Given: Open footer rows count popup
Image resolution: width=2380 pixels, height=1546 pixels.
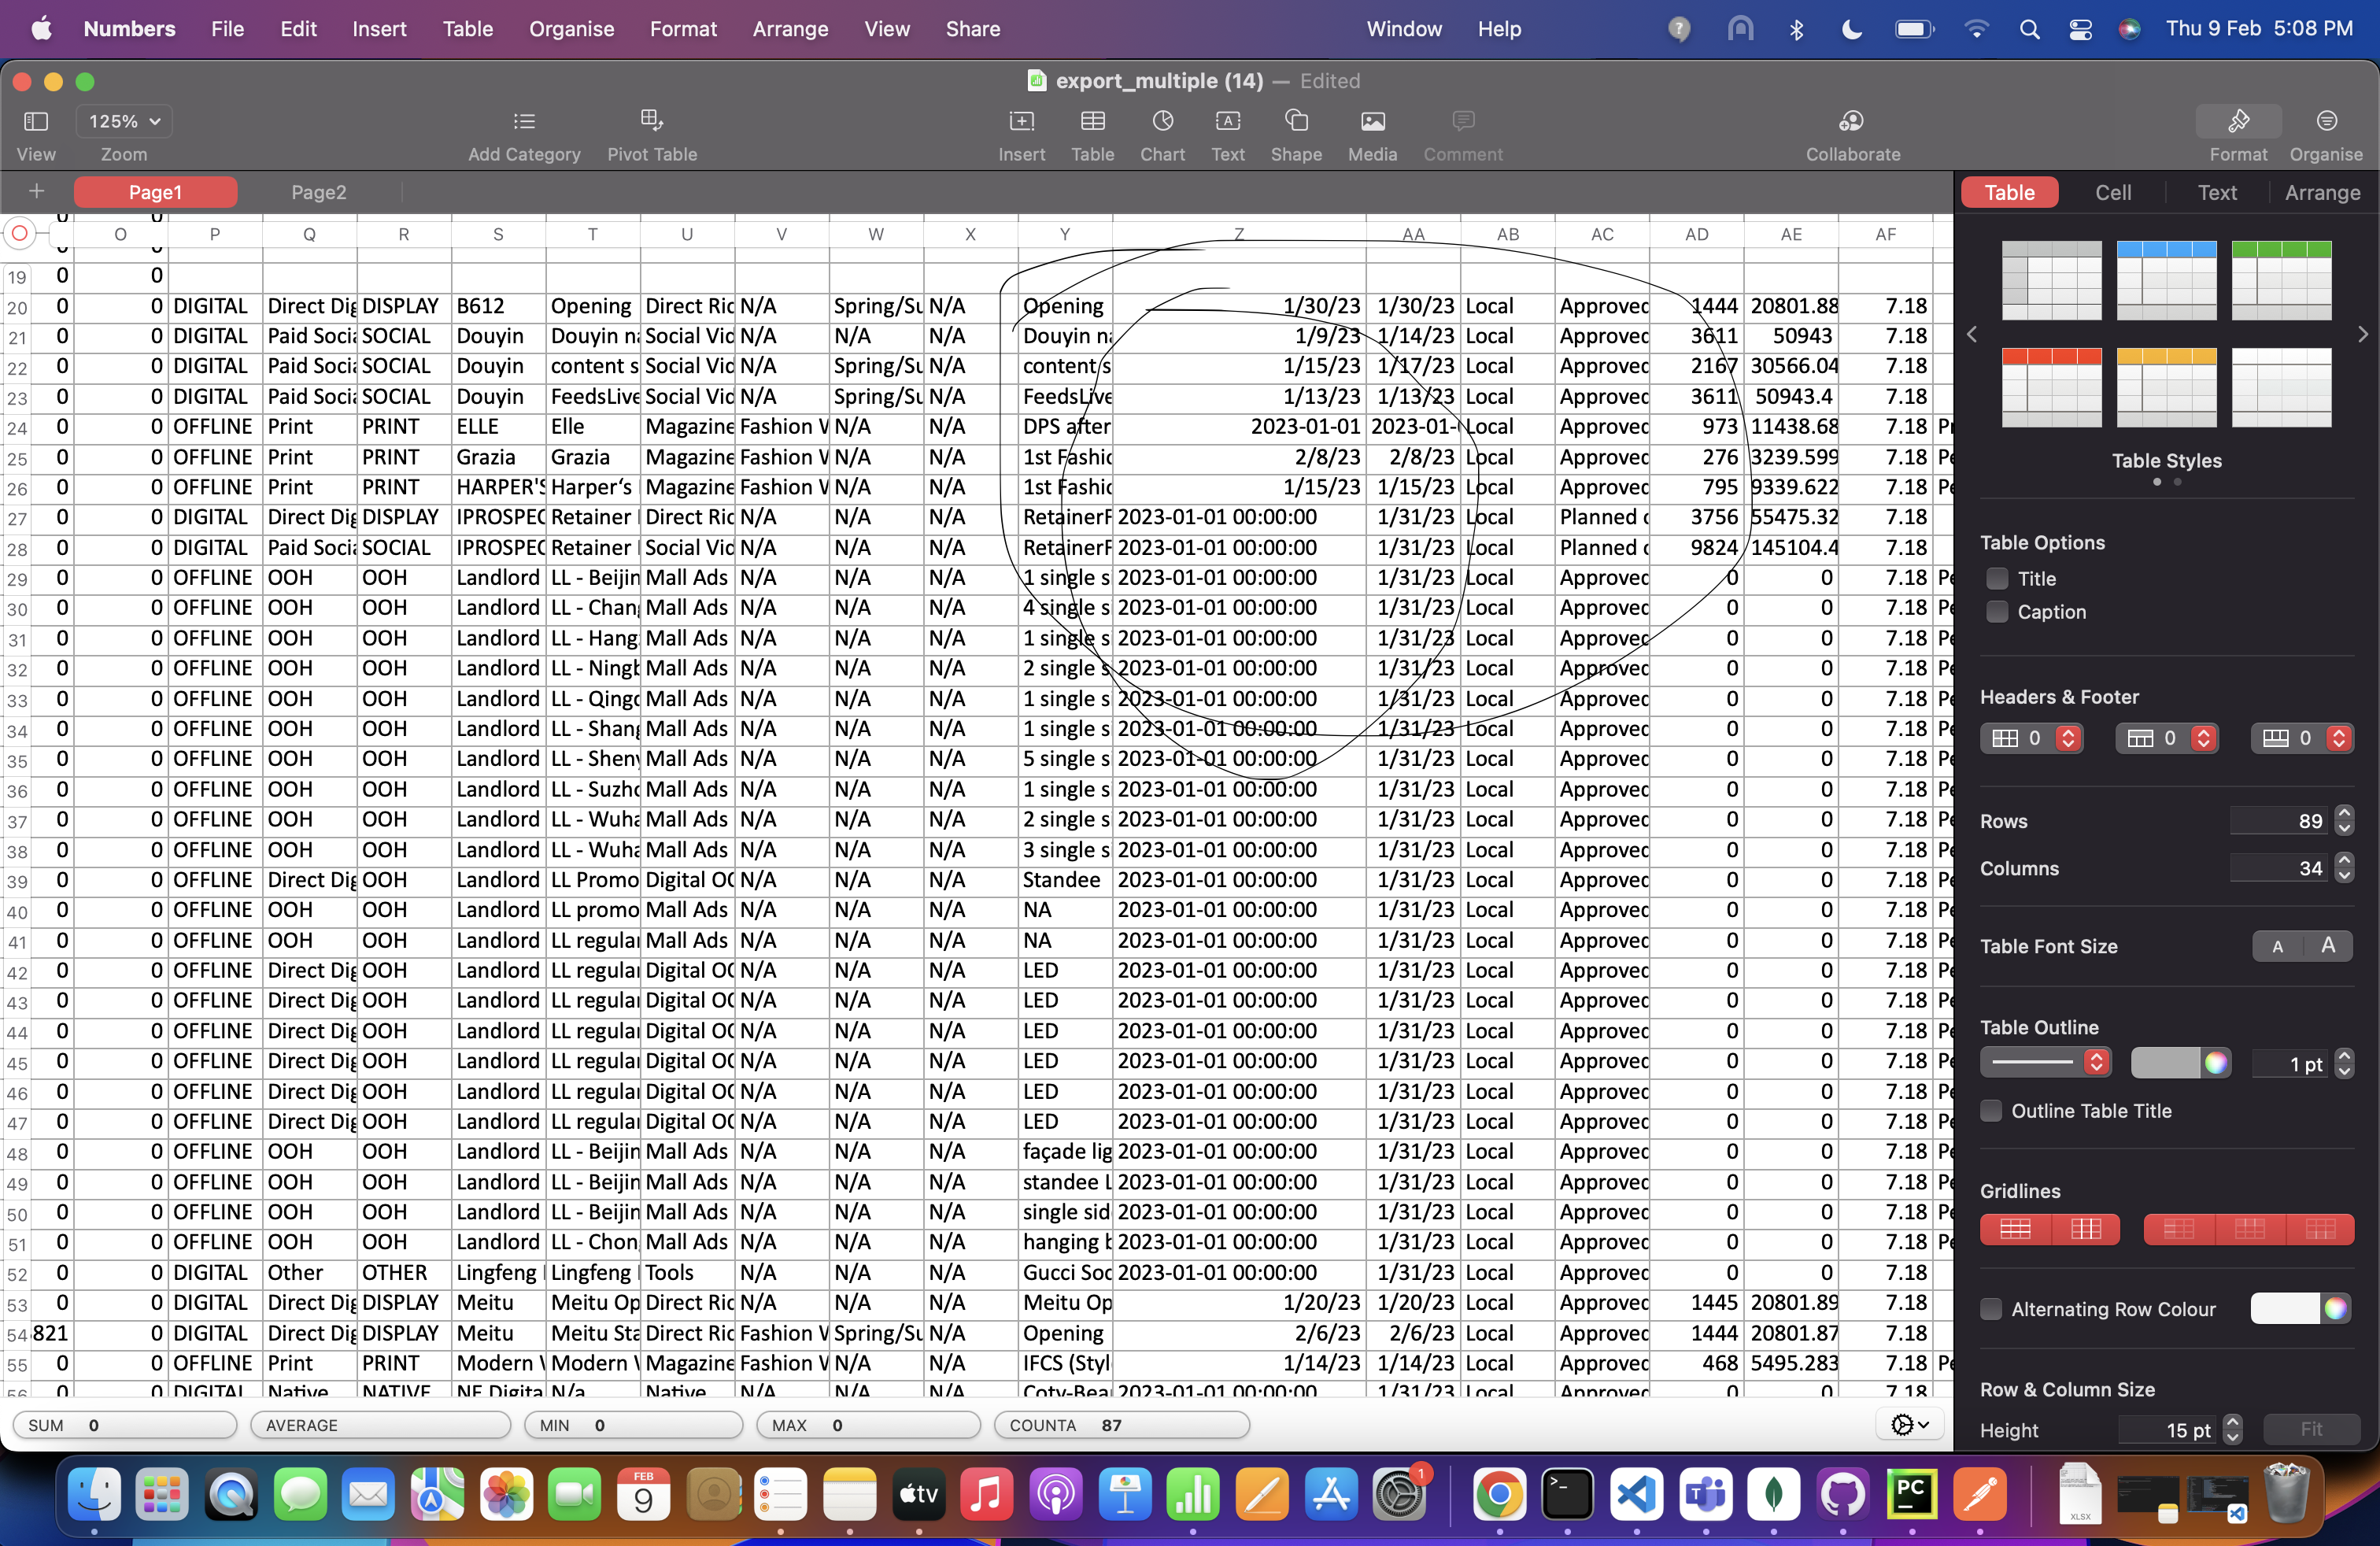Looking at the screenshot, I should pyautogui.click(x=2302, y=738).
